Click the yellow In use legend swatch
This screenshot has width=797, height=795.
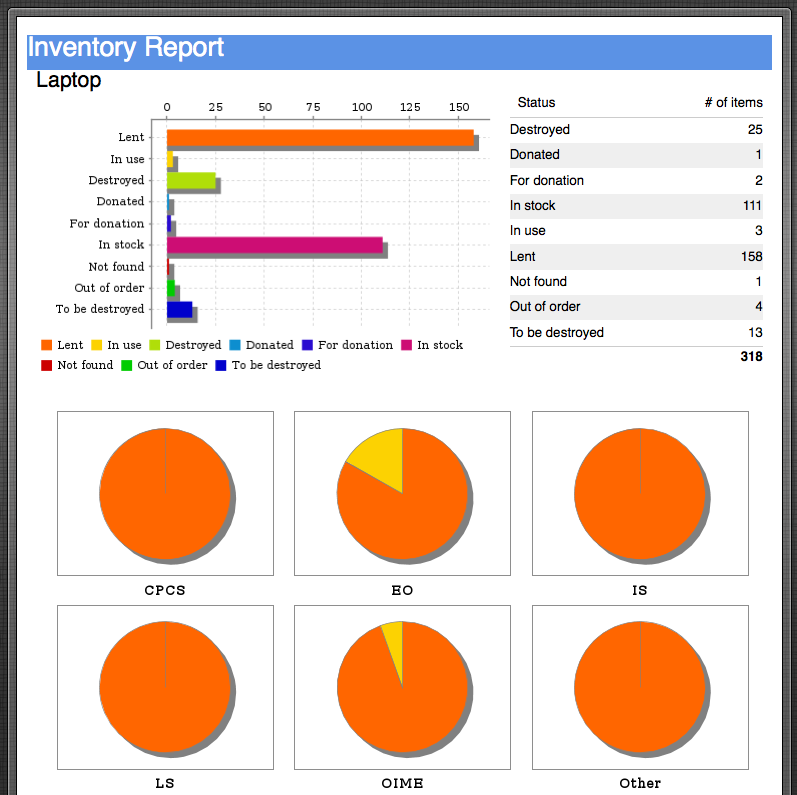click(96, 345)
